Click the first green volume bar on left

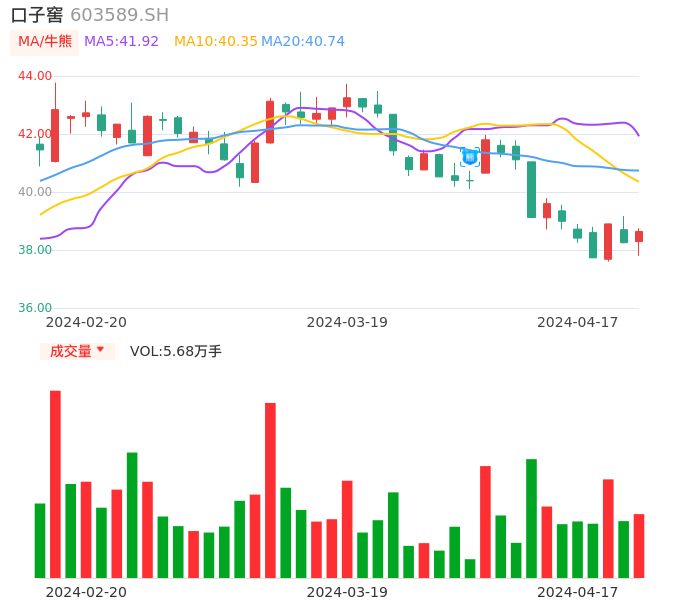[40, 540]
